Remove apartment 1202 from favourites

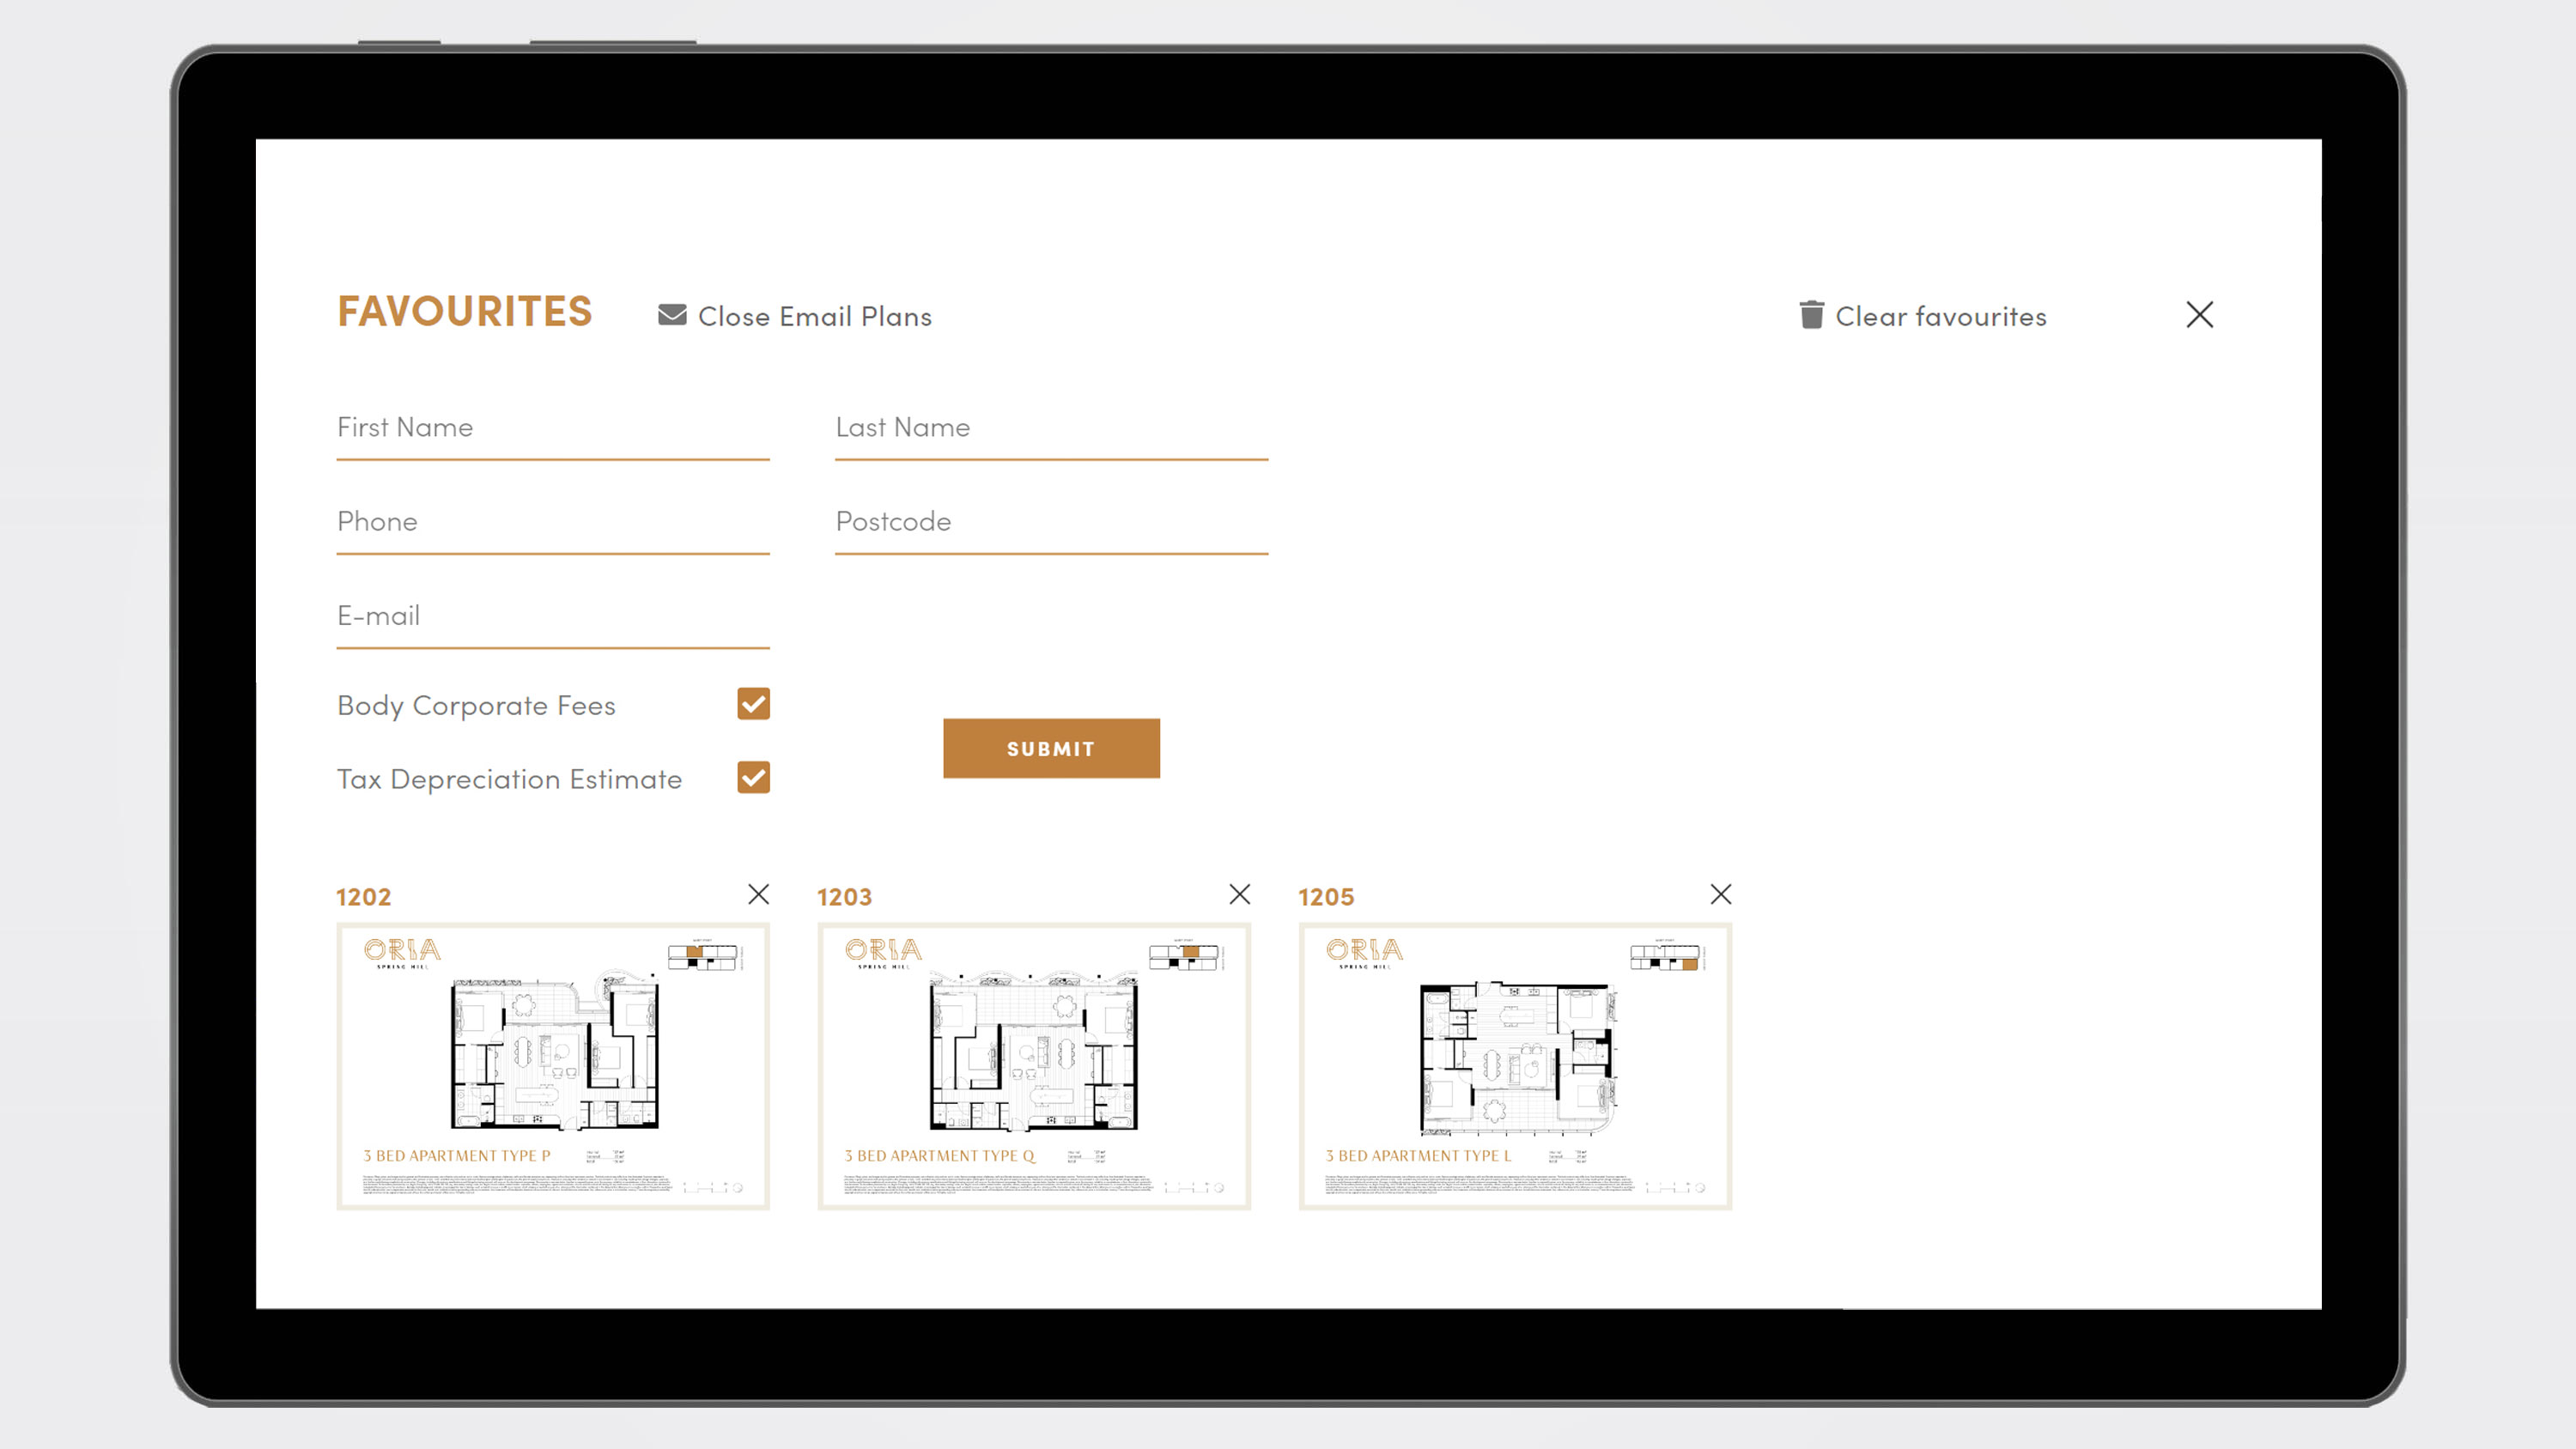[758, 894]
